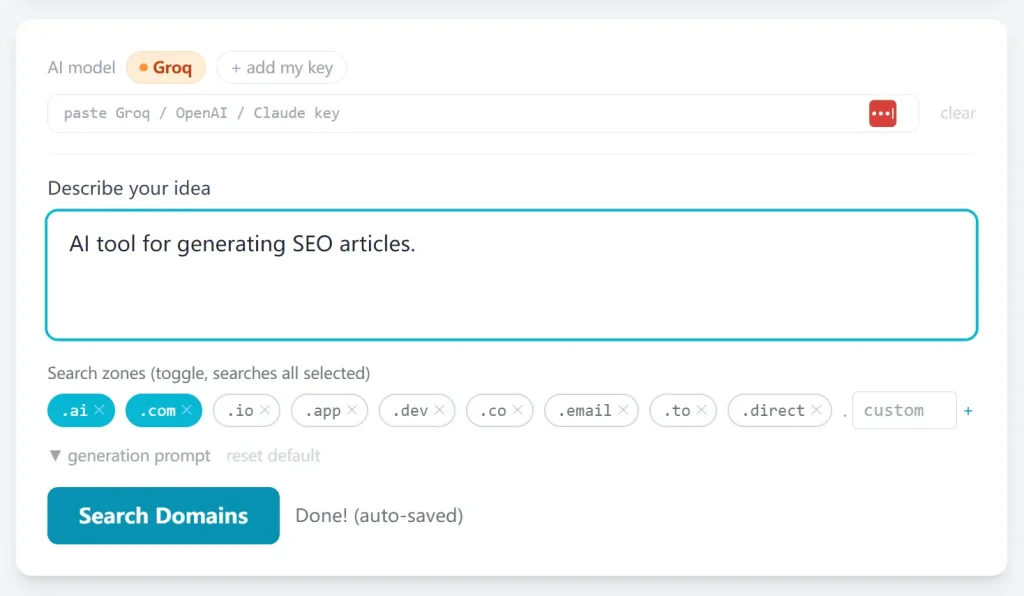Viewport: 1024px width, 596px height.
Task: Click reset default for the generation prompt
Action: (x=273, y=456)
